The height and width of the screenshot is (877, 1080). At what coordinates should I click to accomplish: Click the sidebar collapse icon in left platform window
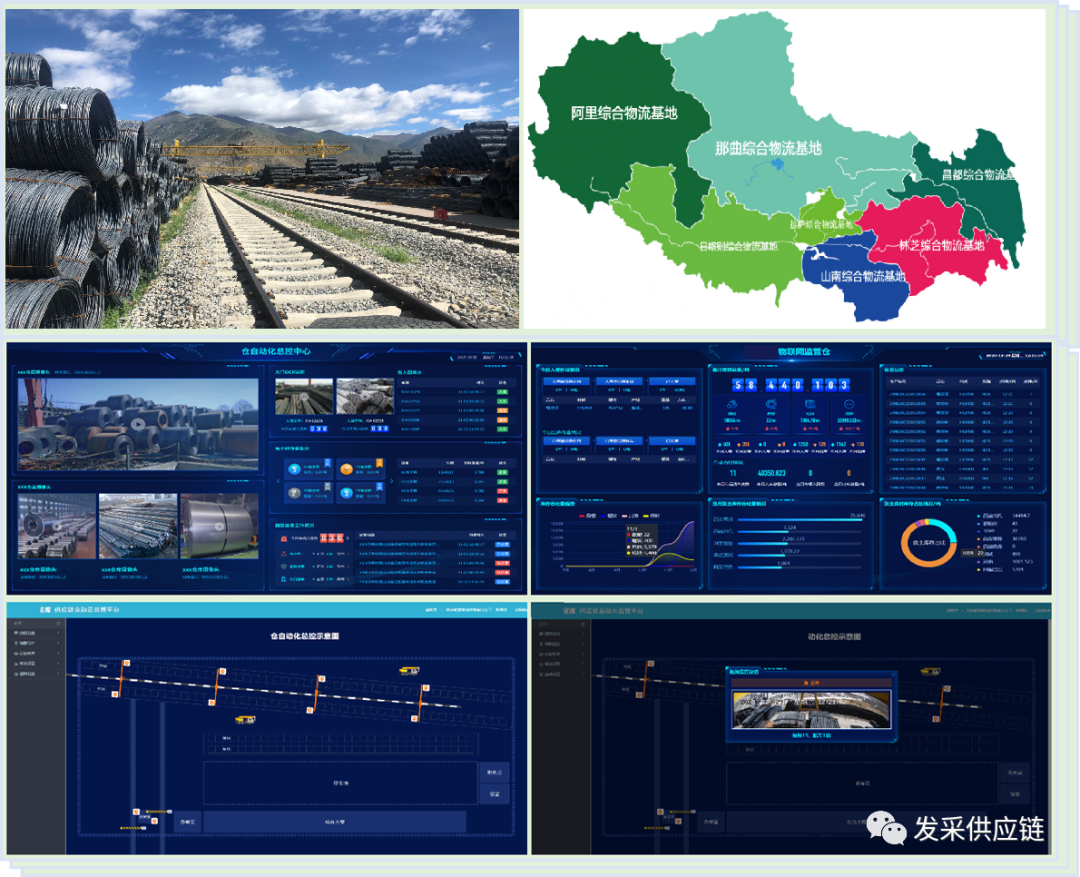59,623
